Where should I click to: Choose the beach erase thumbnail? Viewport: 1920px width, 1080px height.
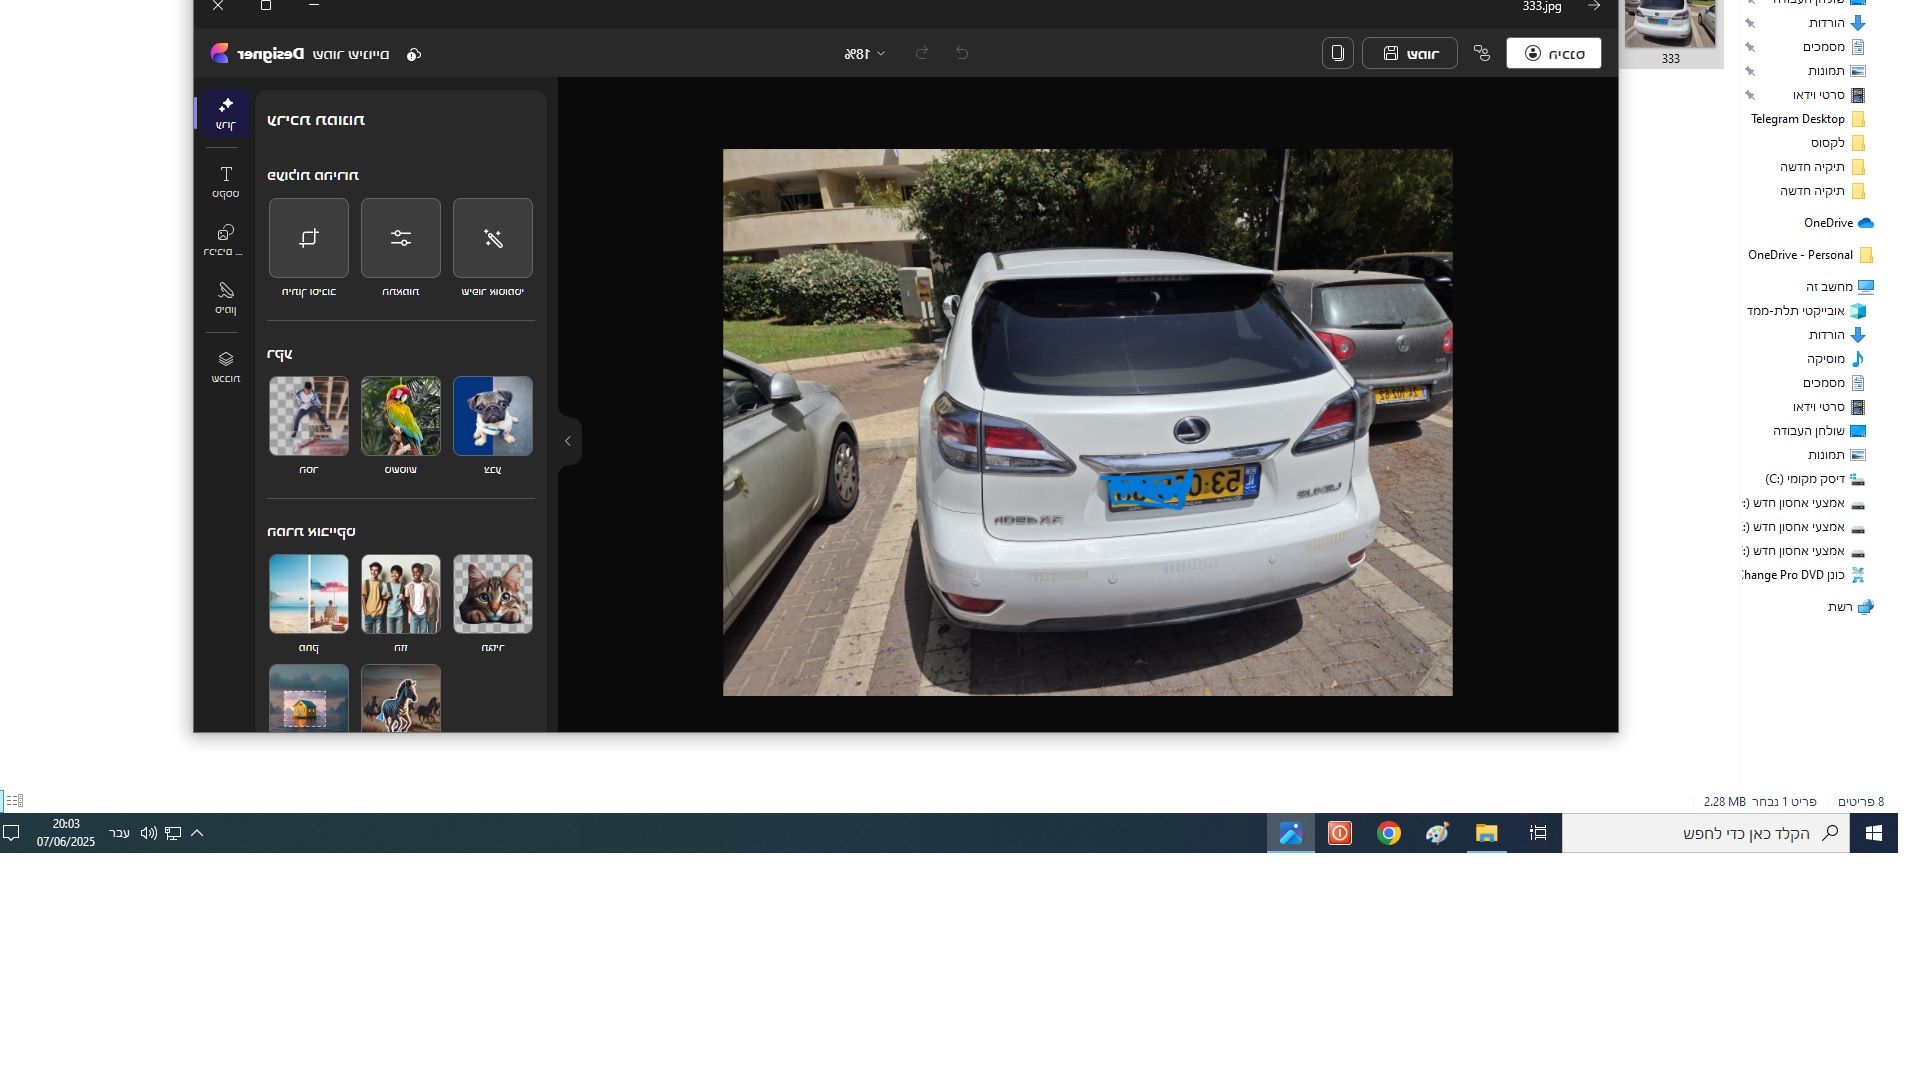(309, 594)
